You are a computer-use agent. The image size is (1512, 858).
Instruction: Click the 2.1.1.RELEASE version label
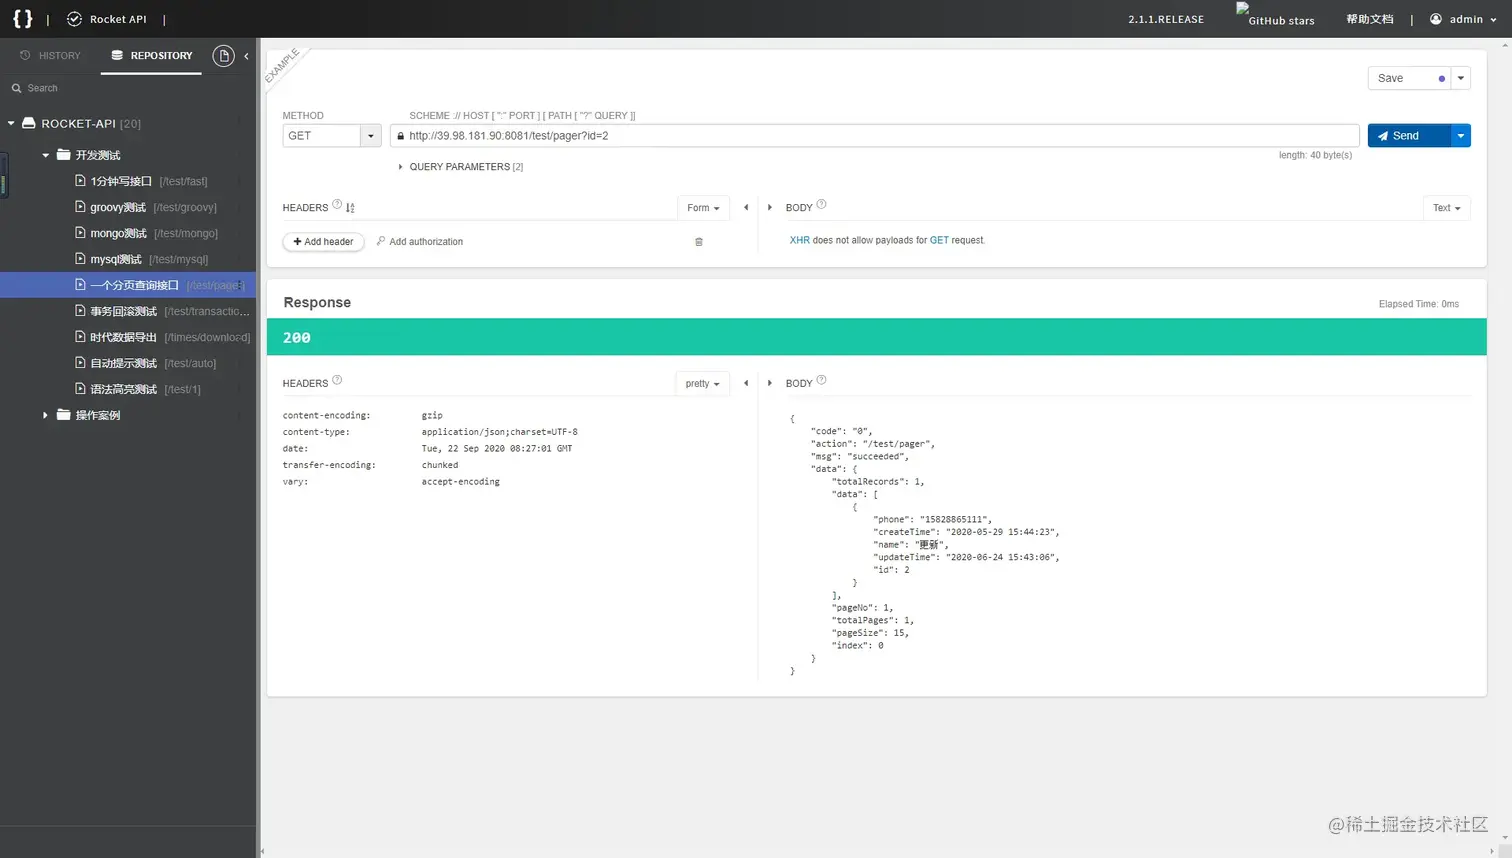tap(1166, 19)
